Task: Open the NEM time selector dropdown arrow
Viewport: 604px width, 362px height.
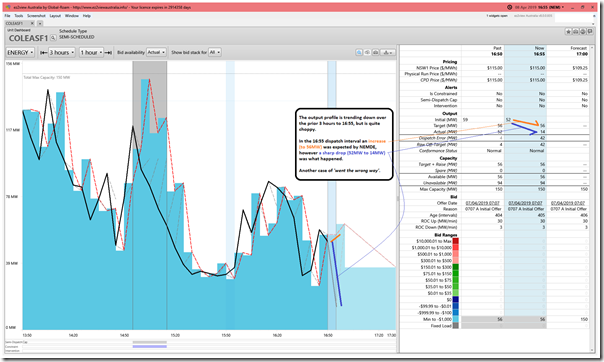Action: point(563,7)
